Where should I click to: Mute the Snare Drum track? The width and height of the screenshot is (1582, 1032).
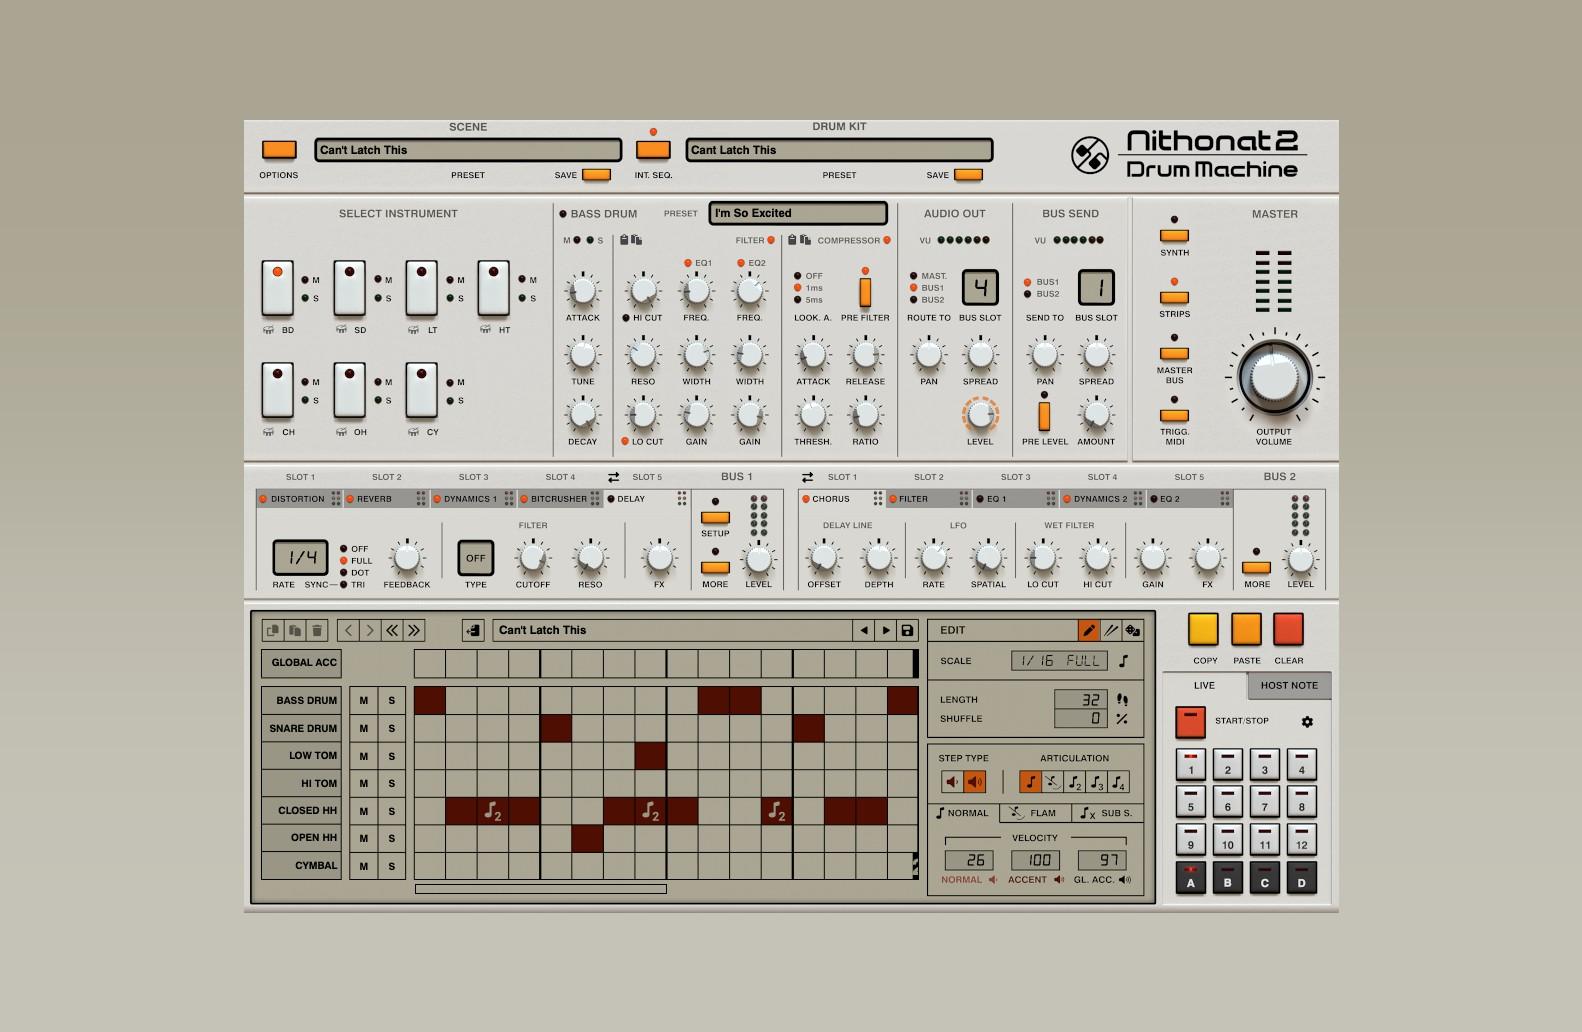pos(364,728)
